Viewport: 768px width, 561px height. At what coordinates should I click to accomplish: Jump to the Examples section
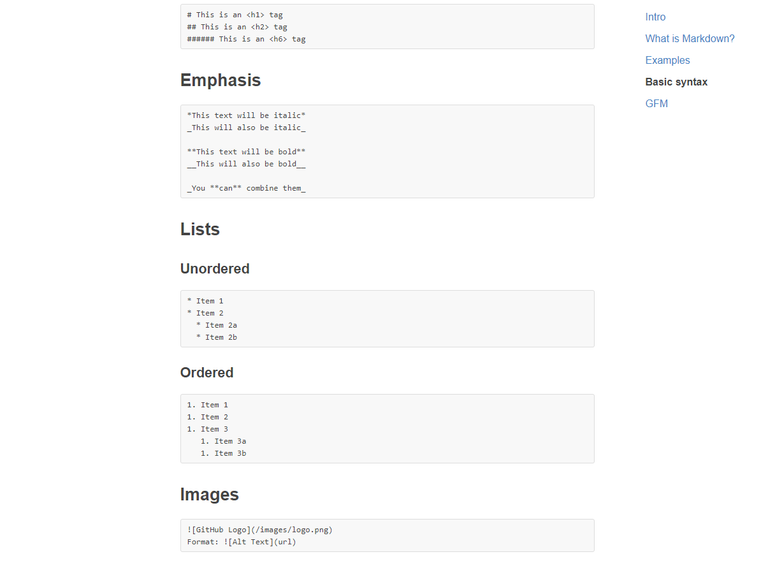[x=667, y=60]
